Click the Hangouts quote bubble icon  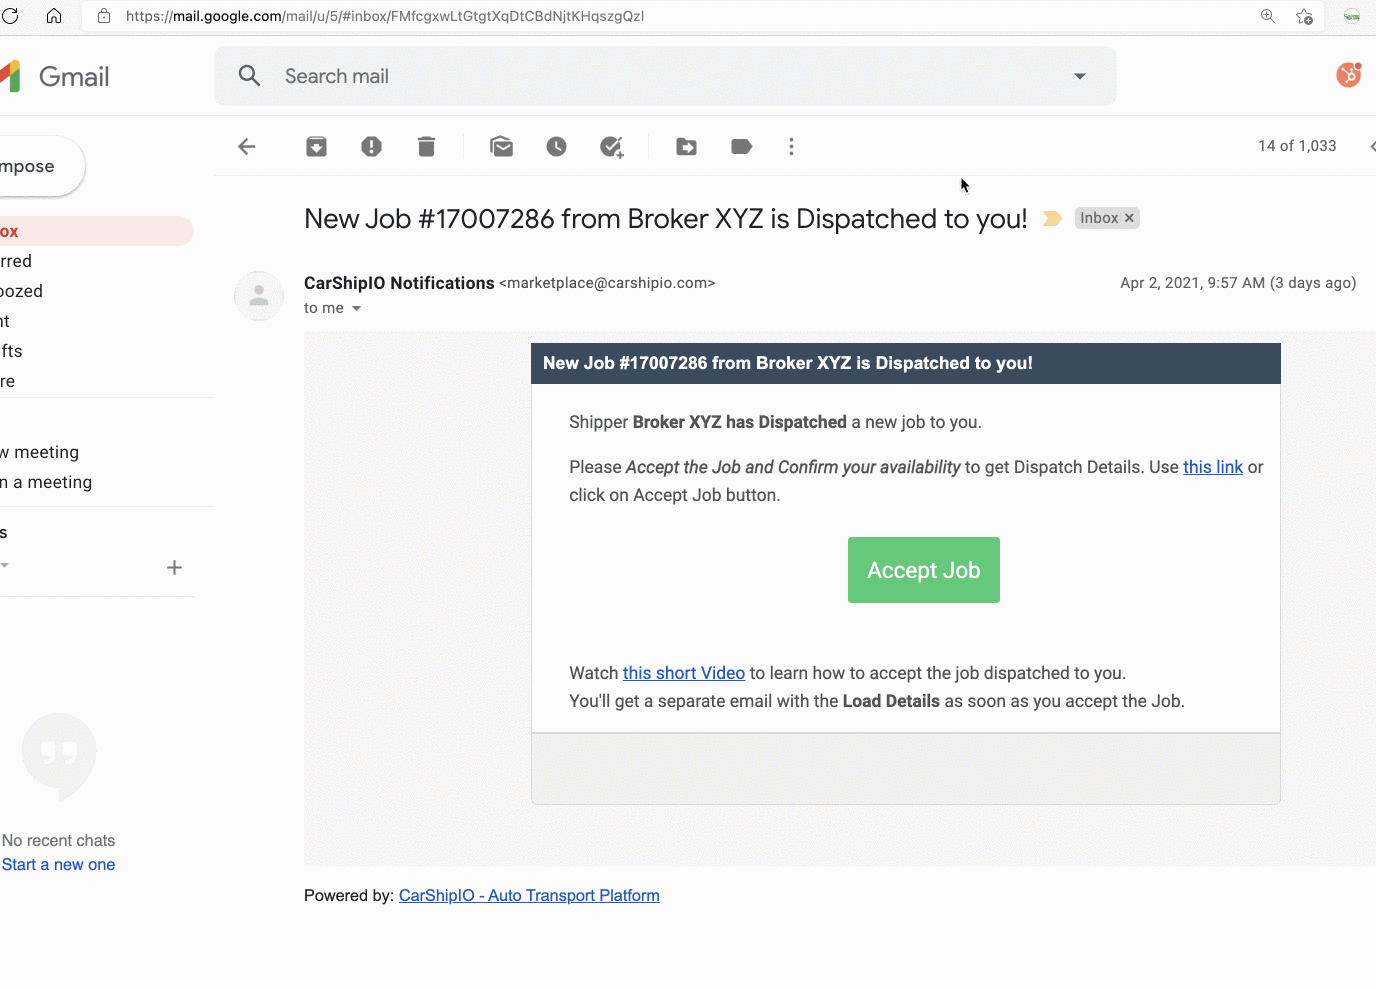pyautogui.click(x=59, y=756)
